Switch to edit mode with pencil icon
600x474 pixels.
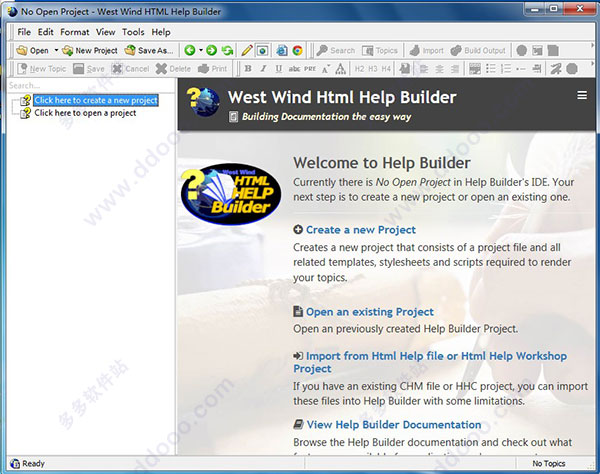247,50
